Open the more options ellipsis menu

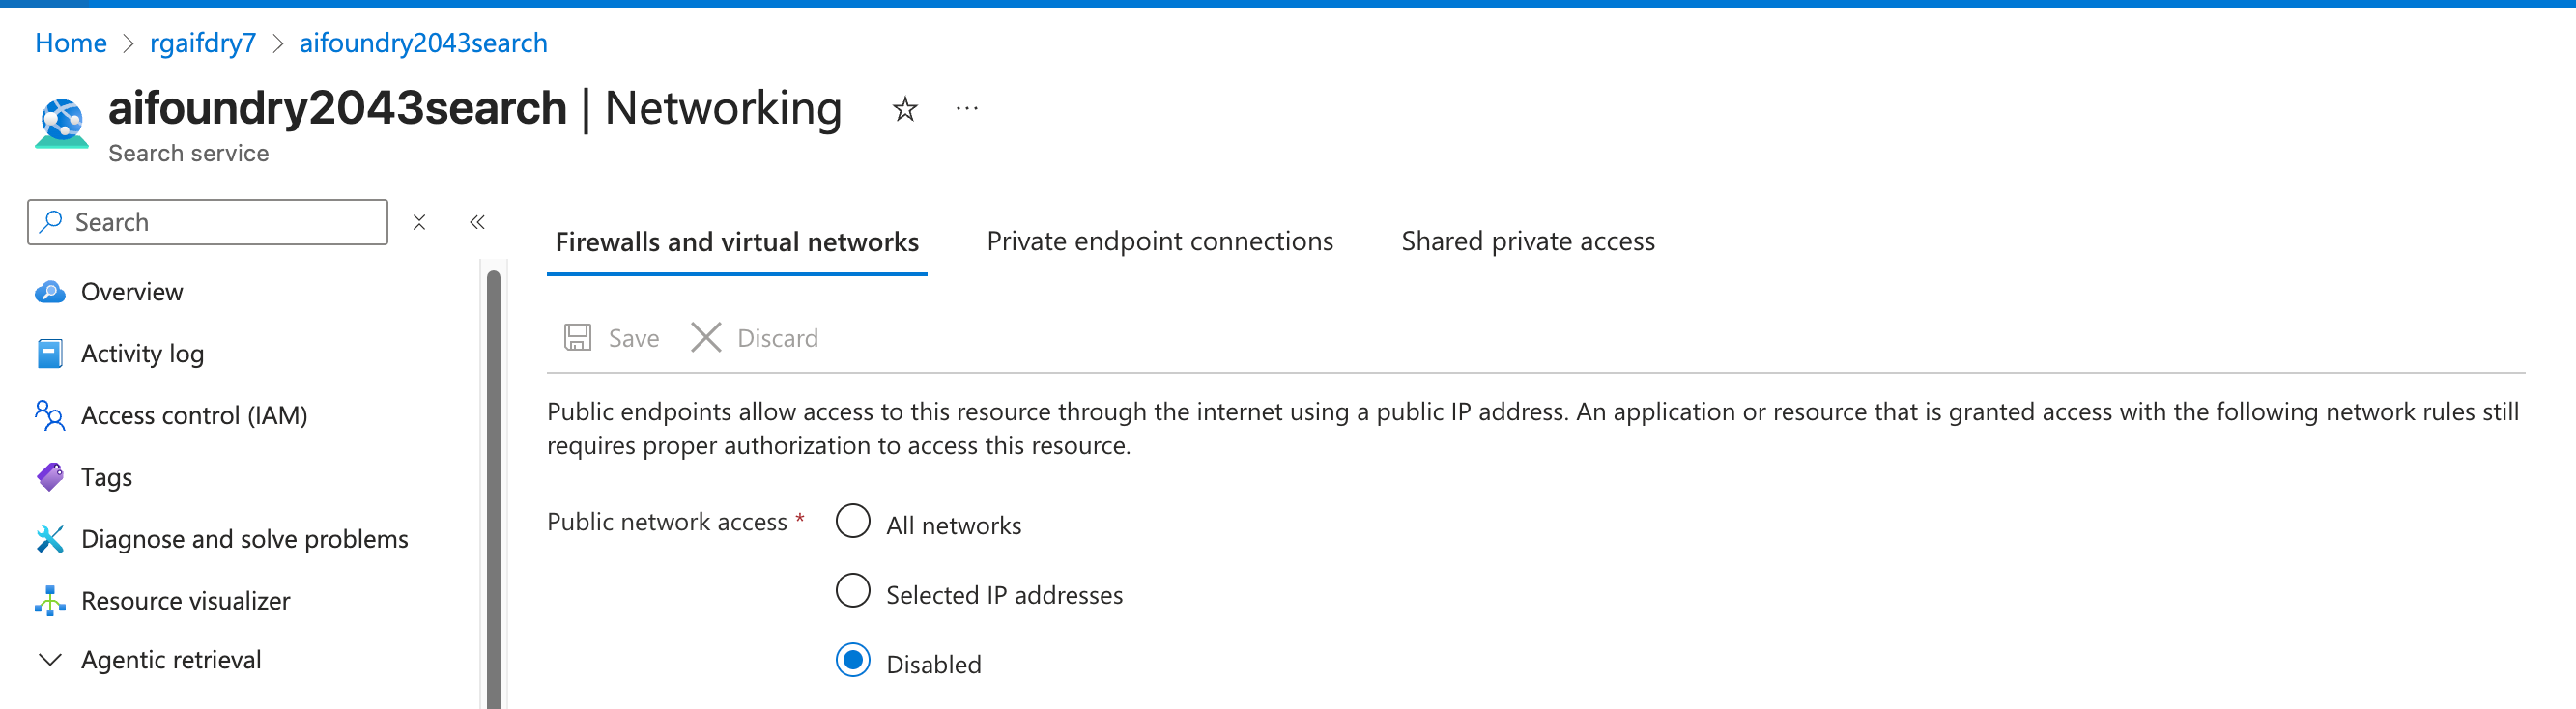(x=966, y=109)
